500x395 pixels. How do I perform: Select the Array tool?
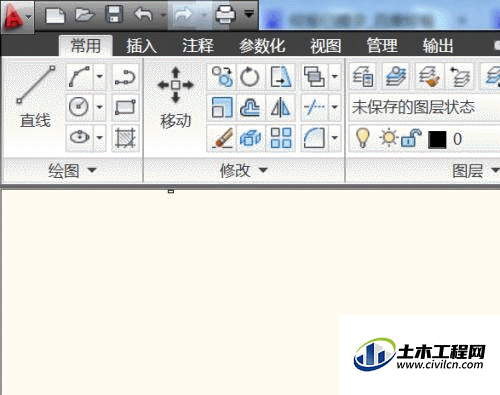(x=281, y=138)
